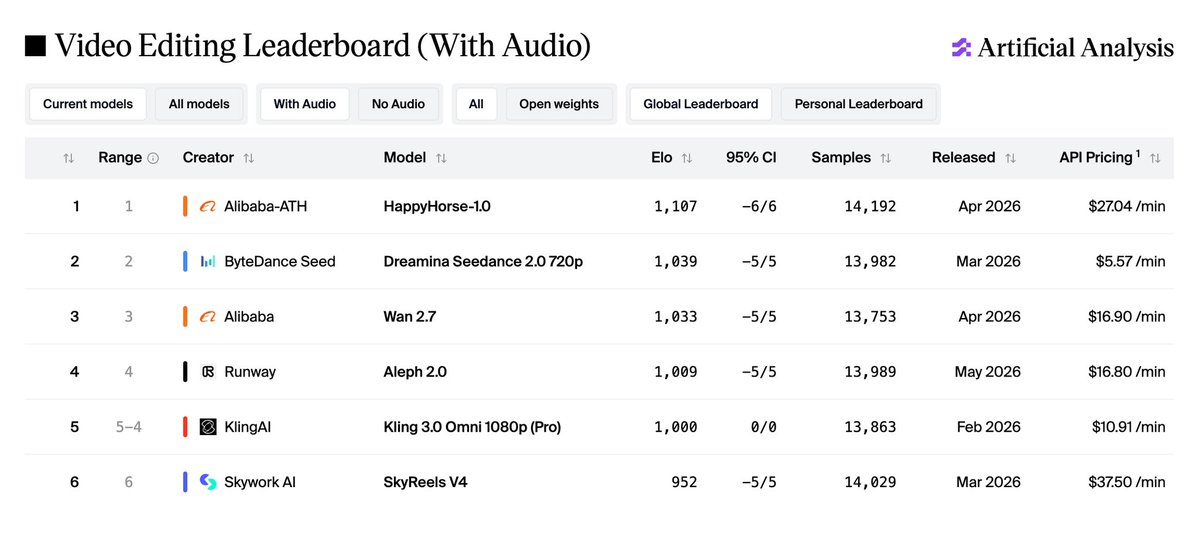1199x534 pixels.
Task: Click the Range column header
Action: tap(120, 158)
